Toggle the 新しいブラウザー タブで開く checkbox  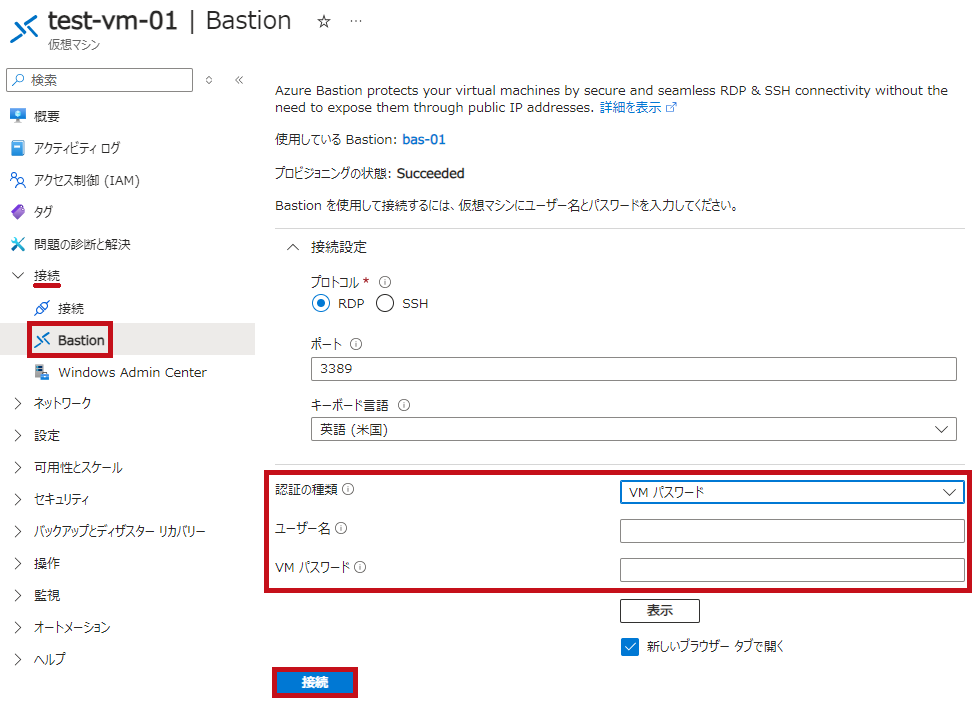(x=630, y=647)
